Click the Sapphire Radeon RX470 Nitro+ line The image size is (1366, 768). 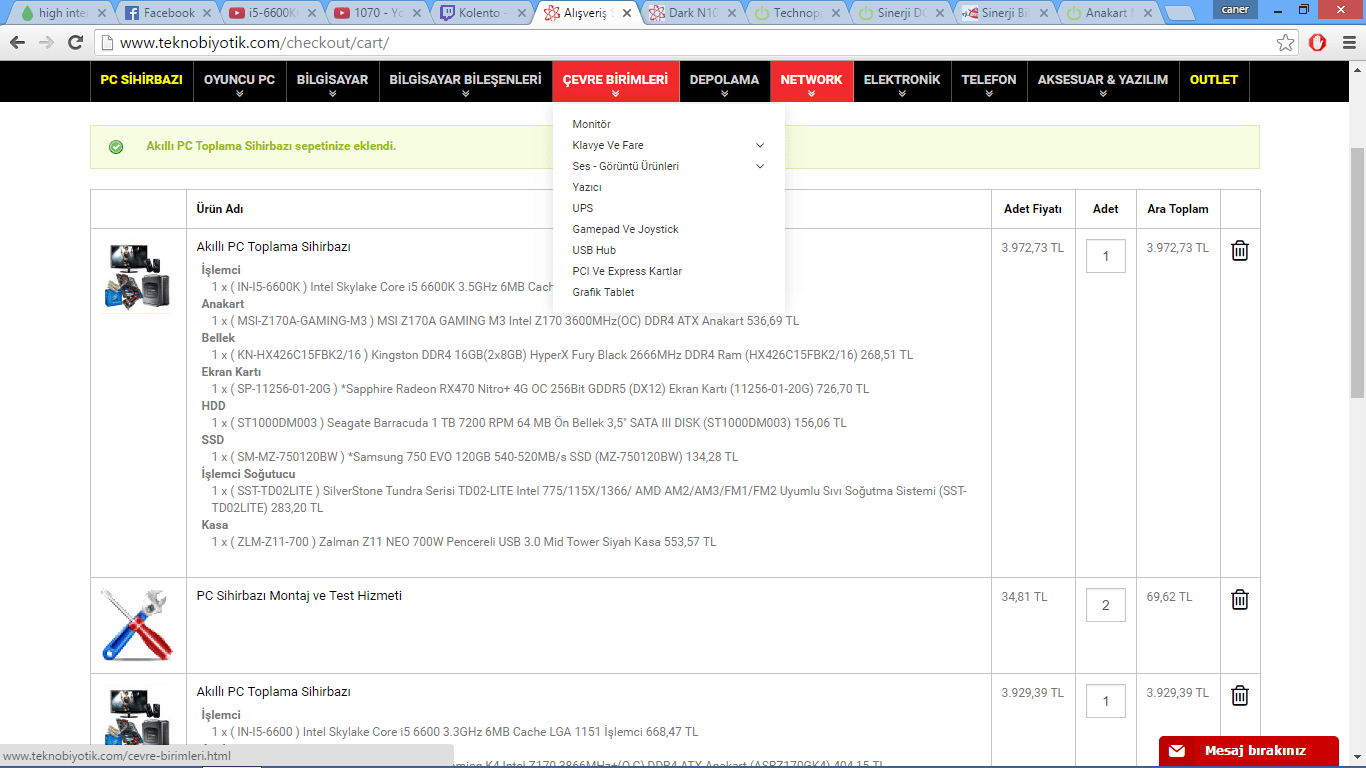pos(540,389)
